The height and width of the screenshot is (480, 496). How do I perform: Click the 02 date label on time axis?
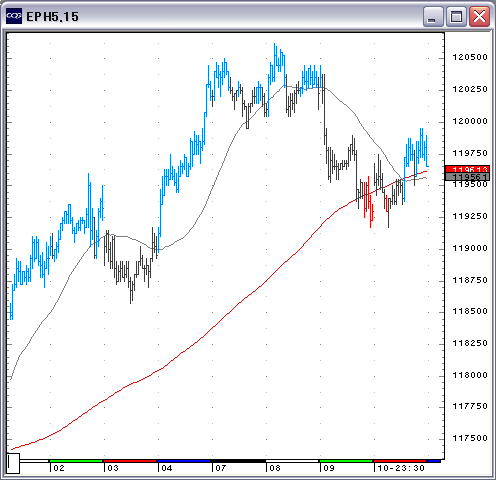coord(59,468)
